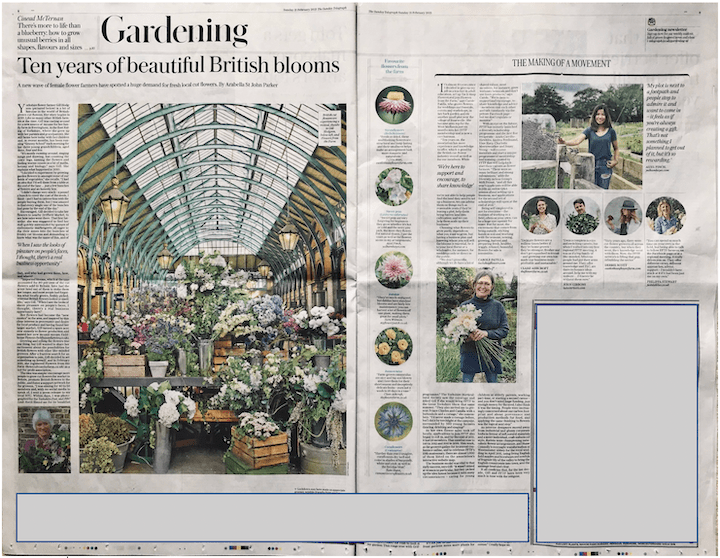Click the strawflower circular photo in sidebar
This screenshot has width=720, height=558.
[393, 105]
